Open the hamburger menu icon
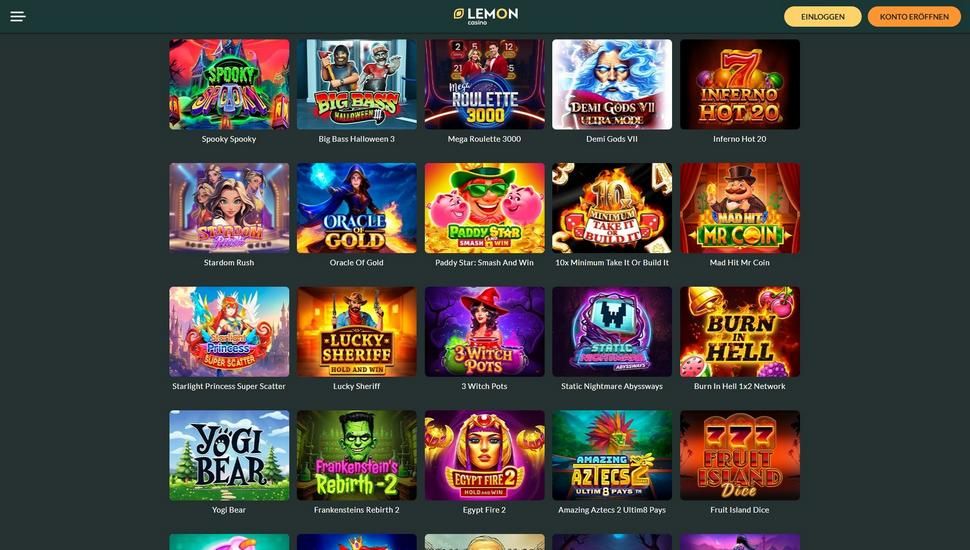This screenshot has height=550, width=970. pos(18,16)
